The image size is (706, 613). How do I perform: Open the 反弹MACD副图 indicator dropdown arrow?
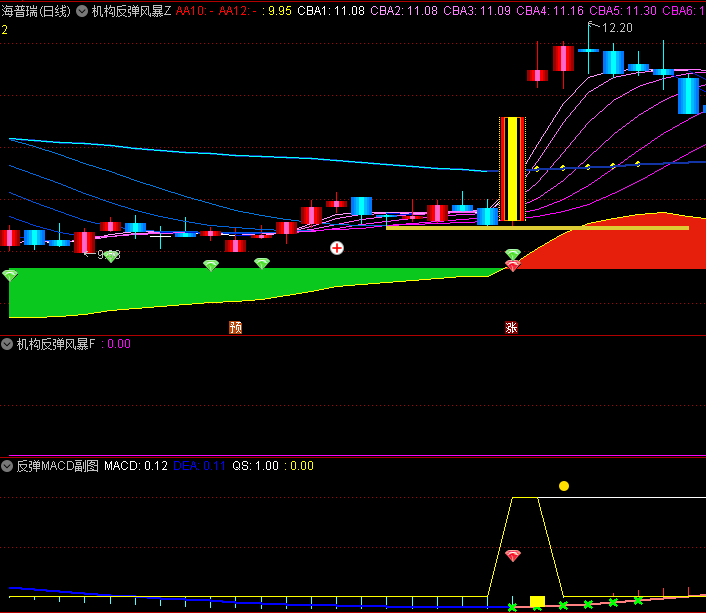point(7,466)
